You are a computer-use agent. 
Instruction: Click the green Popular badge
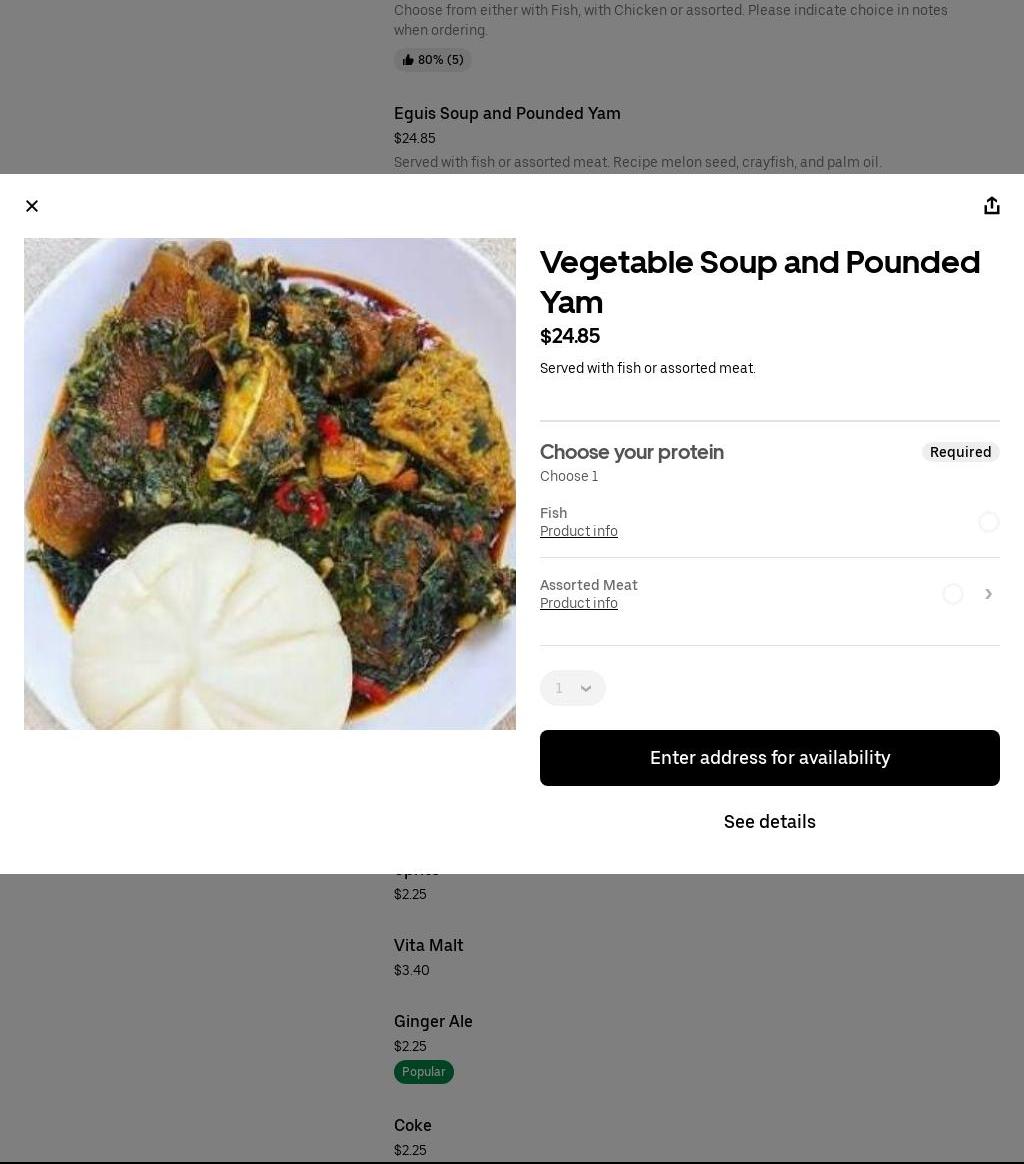click(x=424, y=1072)
